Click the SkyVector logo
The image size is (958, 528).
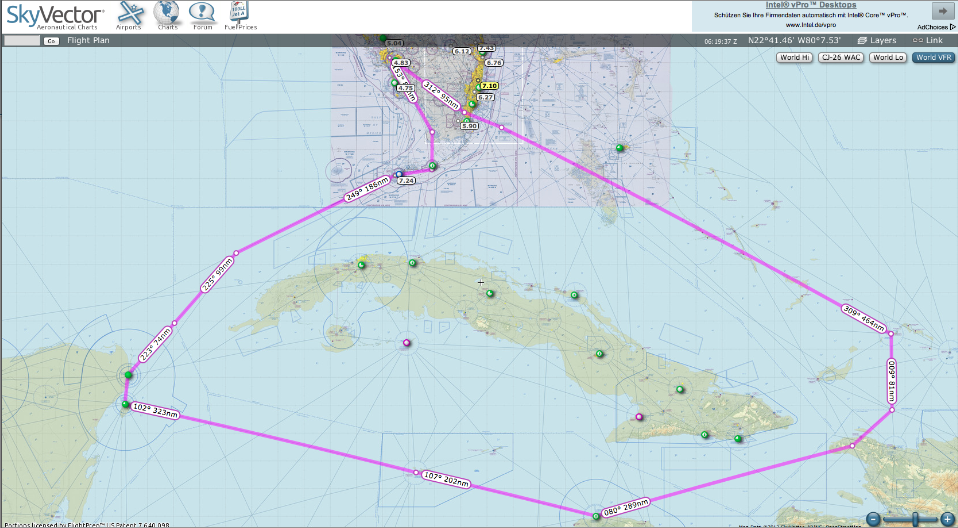[x=54, y=15]
